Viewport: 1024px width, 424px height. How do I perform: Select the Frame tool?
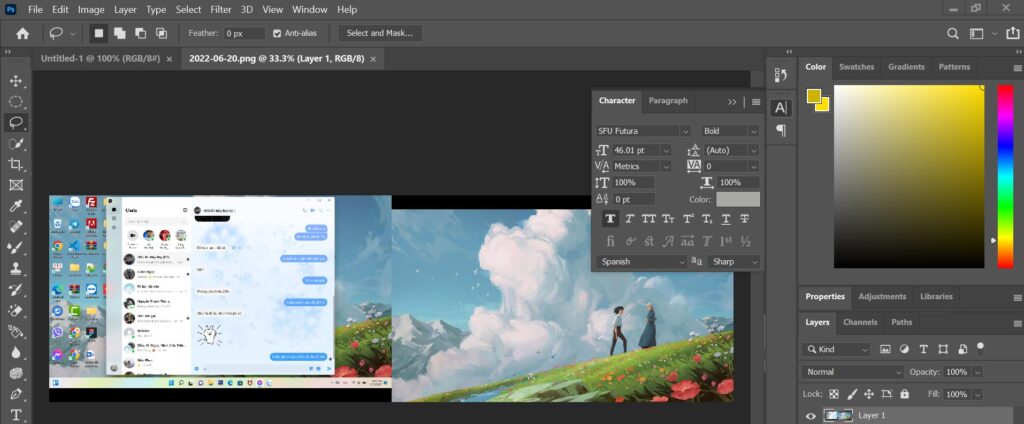[x=16, y=185]
